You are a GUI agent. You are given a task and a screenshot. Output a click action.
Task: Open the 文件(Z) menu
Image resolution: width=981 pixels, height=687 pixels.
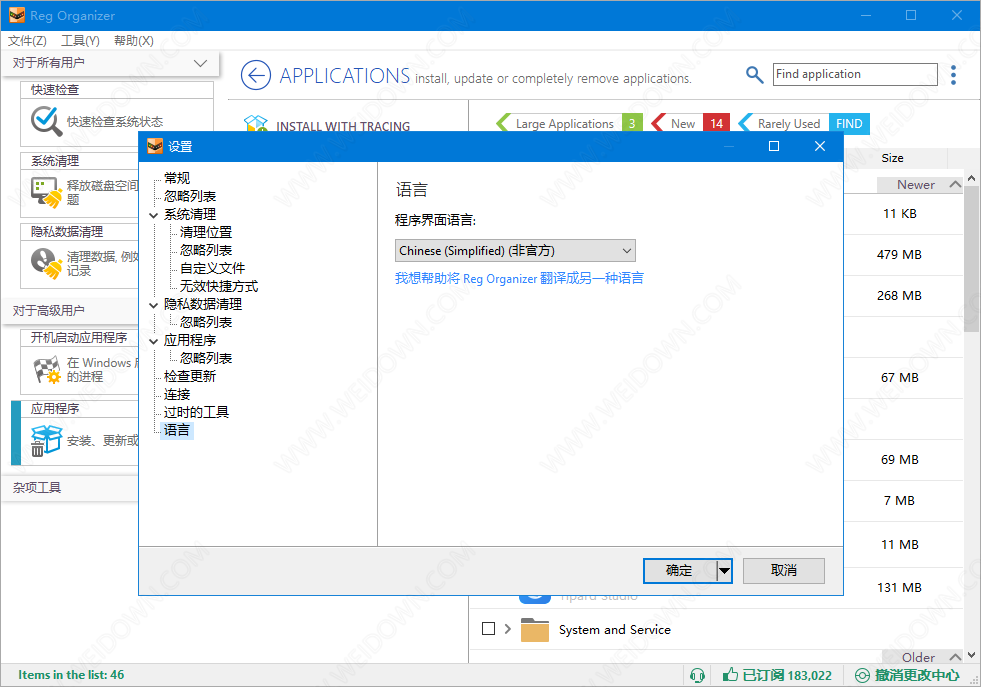(x=27, y=41)
